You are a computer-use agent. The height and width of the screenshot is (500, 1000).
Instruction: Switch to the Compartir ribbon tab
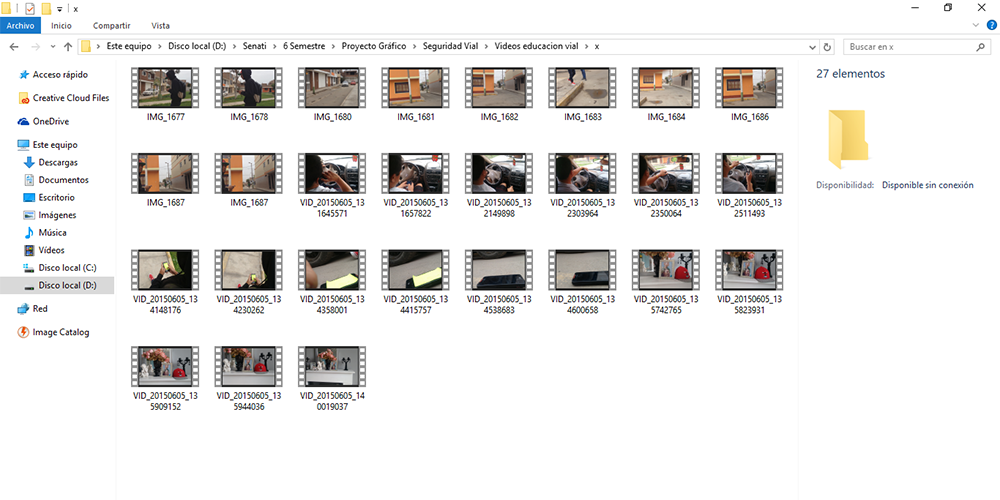pos(112,26)
